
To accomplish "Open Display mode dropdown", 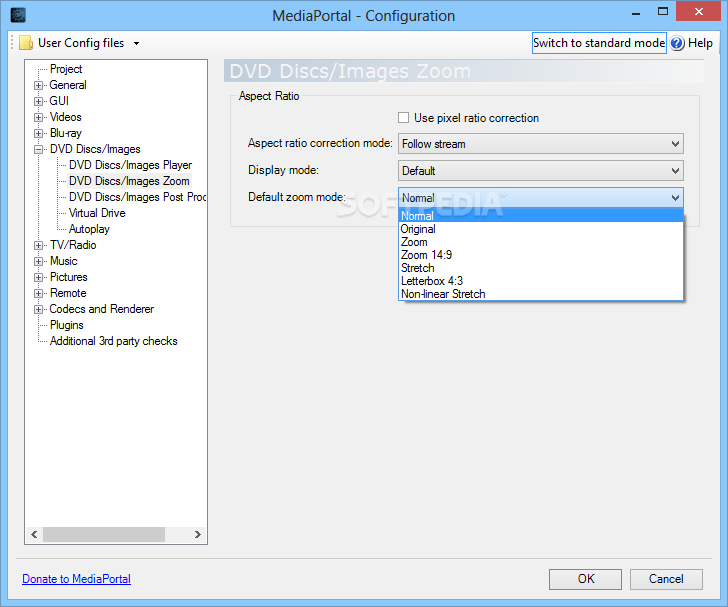I will click(x=540, y=171).
